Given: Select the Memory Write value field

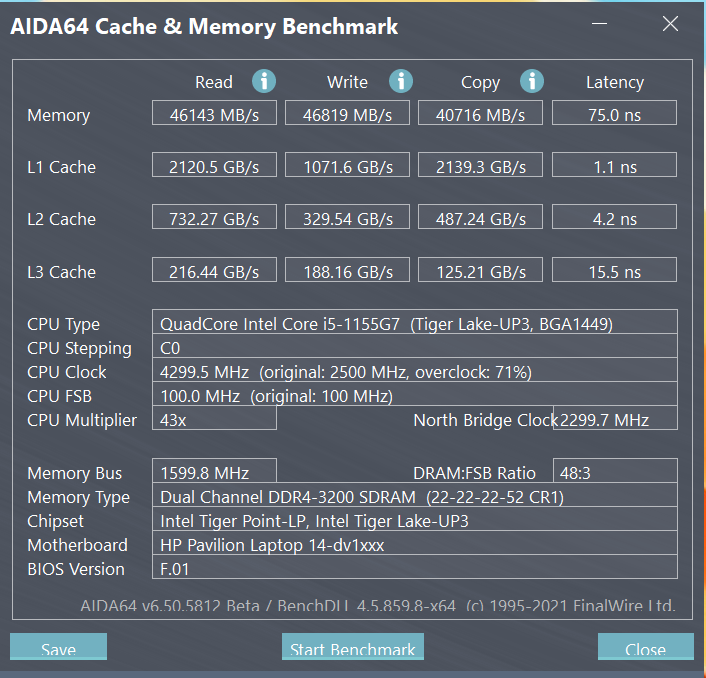Looking at the screenshot, I should 347,114.
